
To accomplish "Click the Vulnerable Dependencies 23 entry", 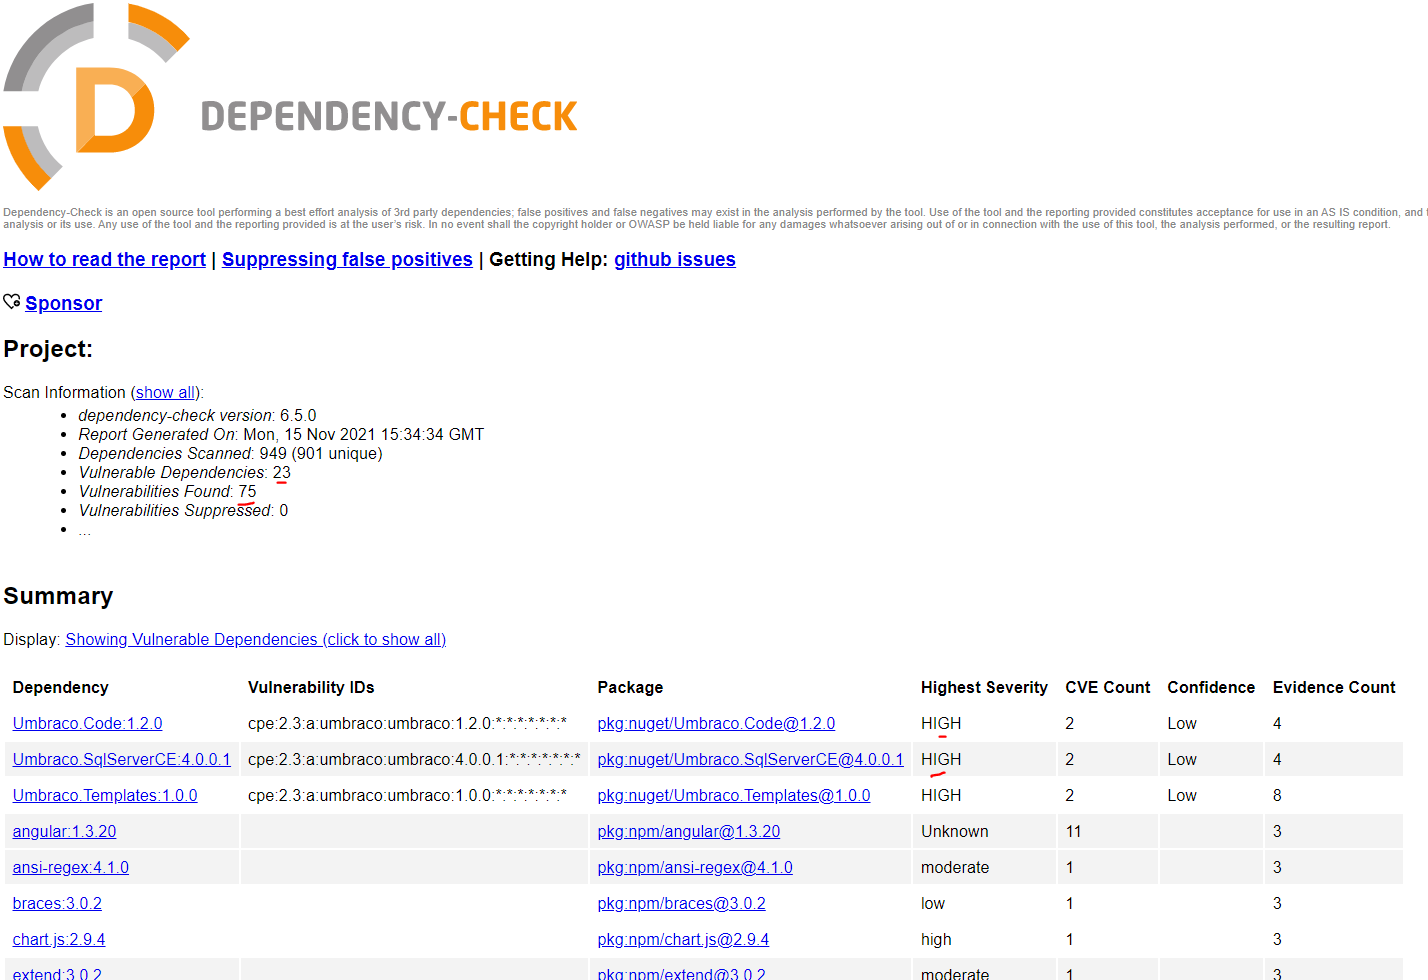I will (x=185, y=472).
